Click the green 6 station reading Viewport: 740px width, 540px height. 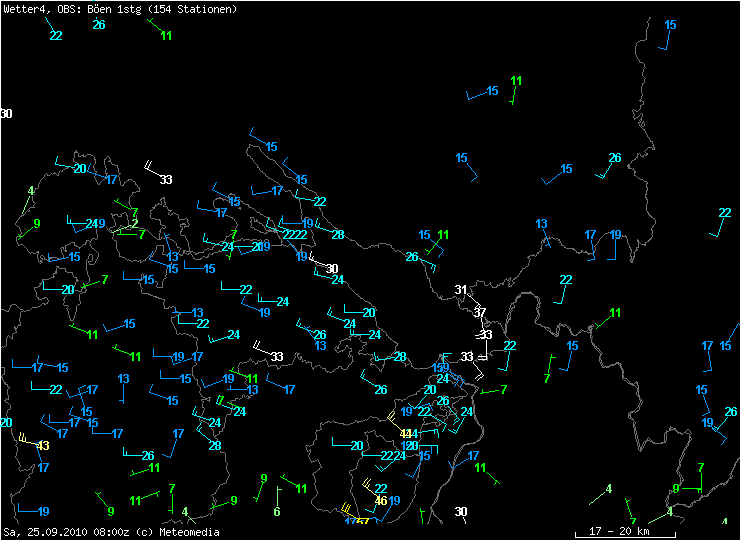tap(277, 512)
